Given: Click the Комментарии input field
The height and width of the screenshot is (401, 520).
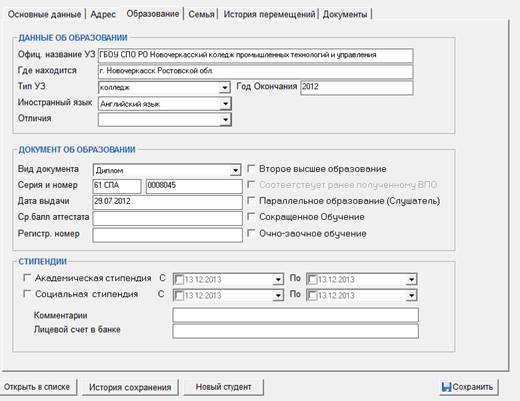Looking at the screenshot, I should 295,315.
